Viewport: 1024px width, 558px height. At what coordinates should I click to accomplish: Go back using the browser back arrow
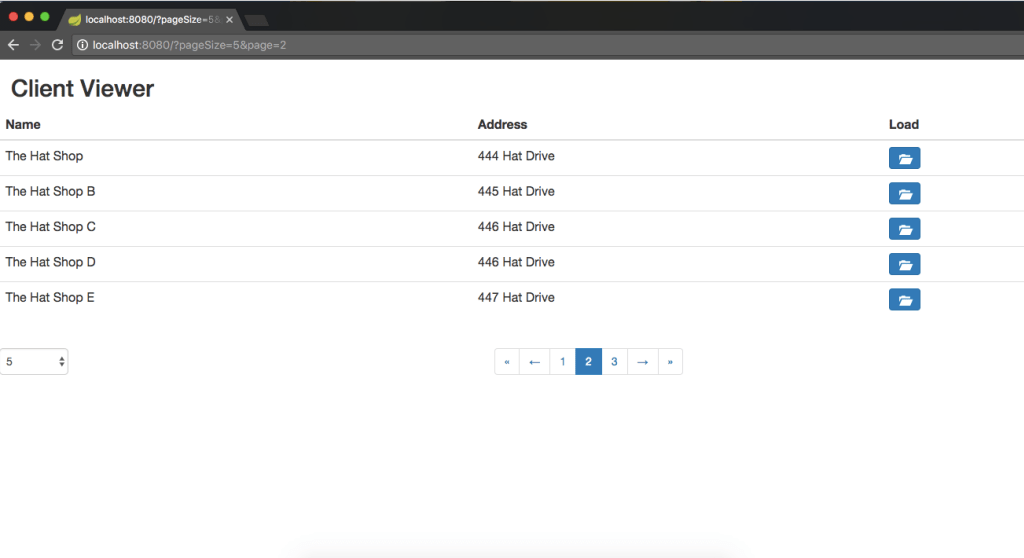(x=13, y=45)
